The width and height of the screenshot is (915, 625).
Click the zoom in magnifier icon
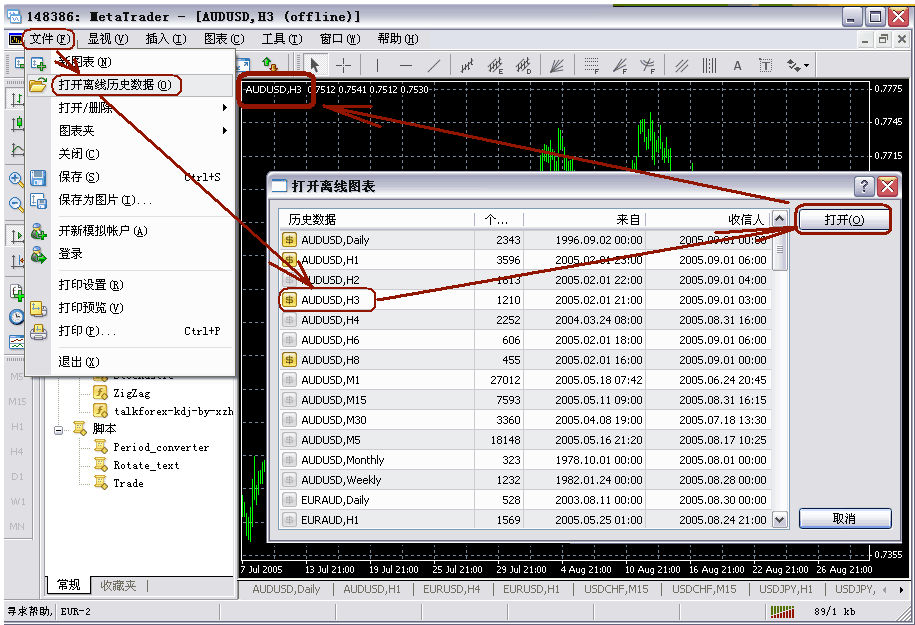tap(16, 179)
